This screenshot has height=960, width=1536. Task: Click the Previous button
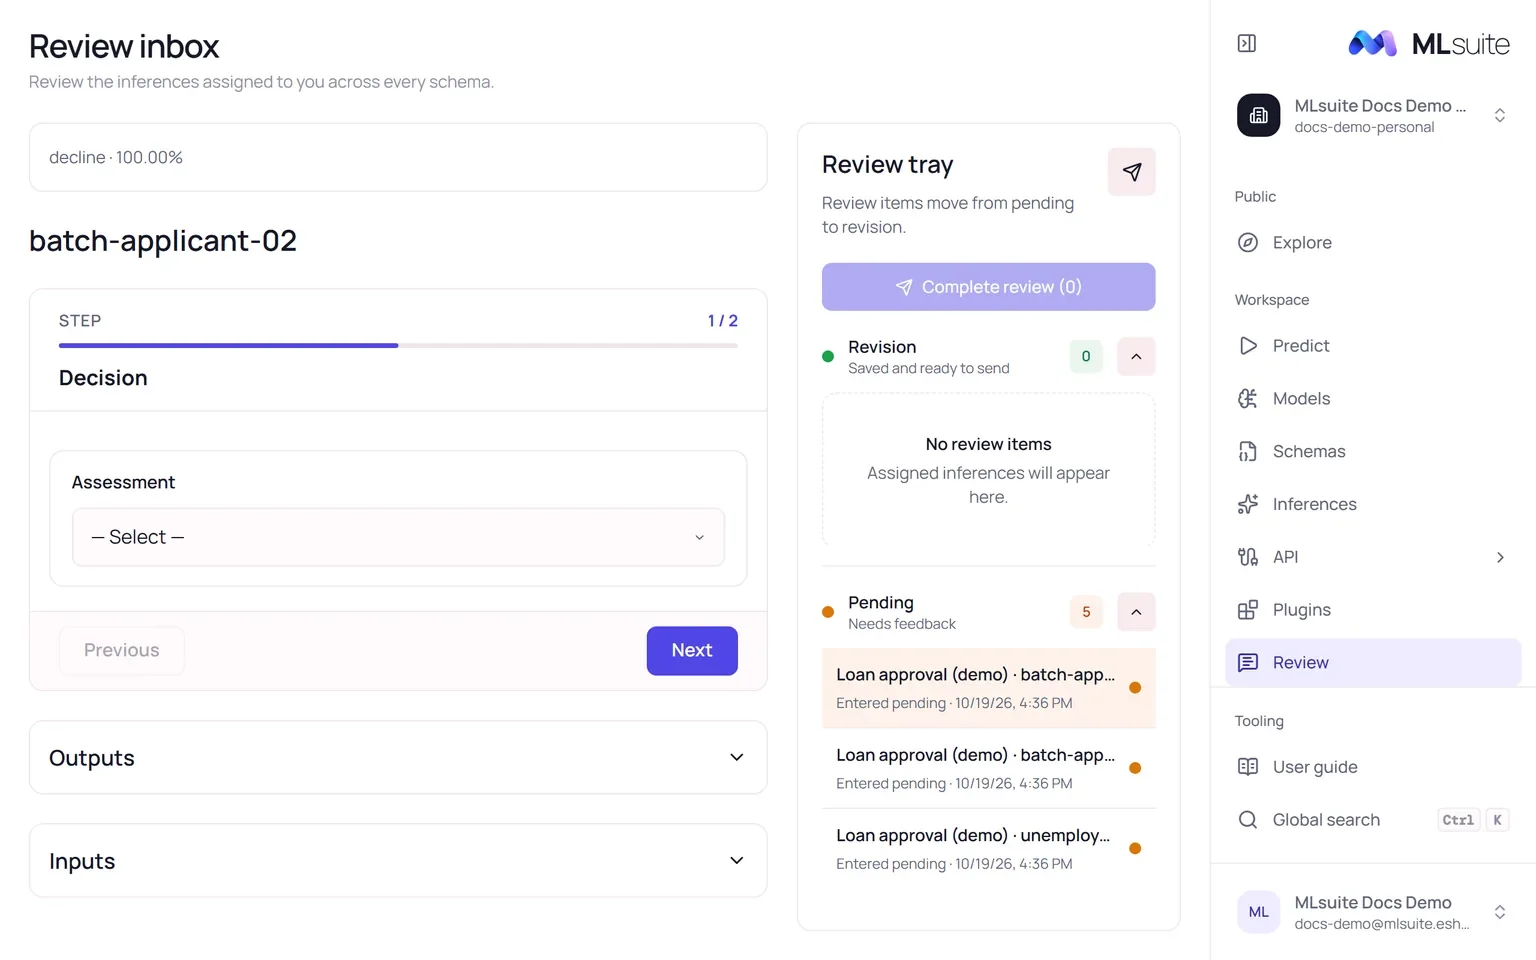[122, 650]
